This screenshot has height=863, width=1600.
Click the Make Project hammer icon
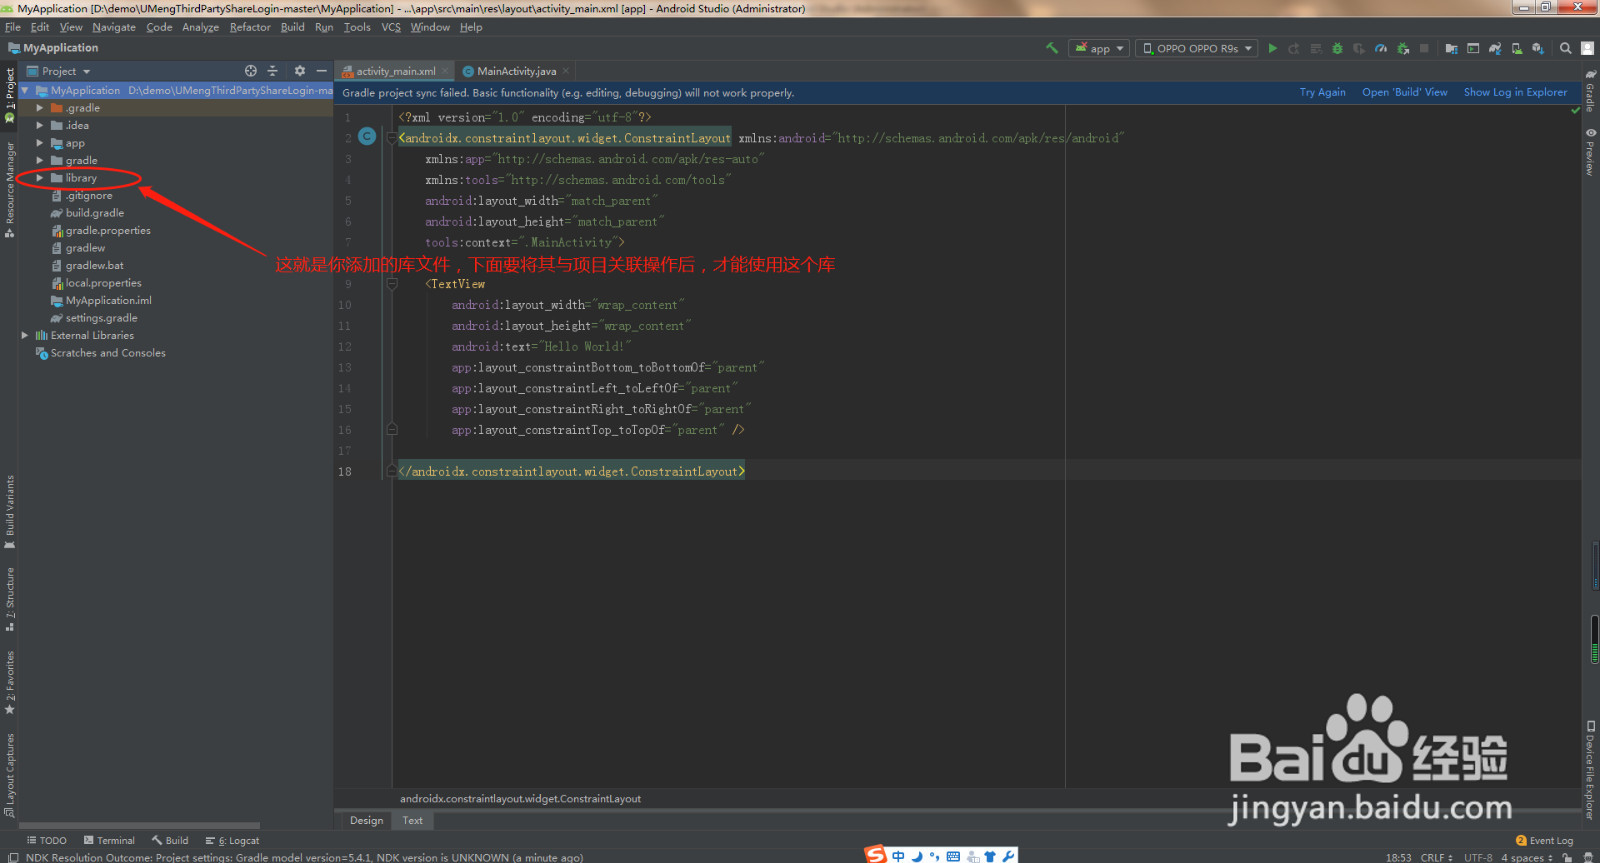click(x=1052, y=48)
